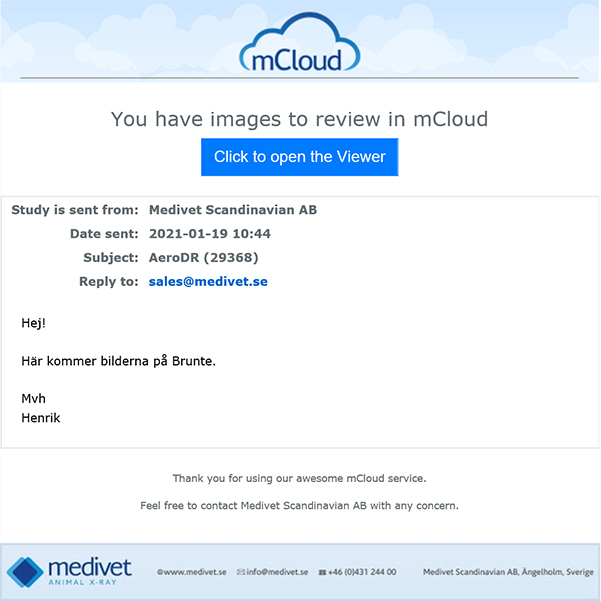Click the message line mentioning Brunte
This screenshot has width=601, height=601.
[x=118, y=361]
